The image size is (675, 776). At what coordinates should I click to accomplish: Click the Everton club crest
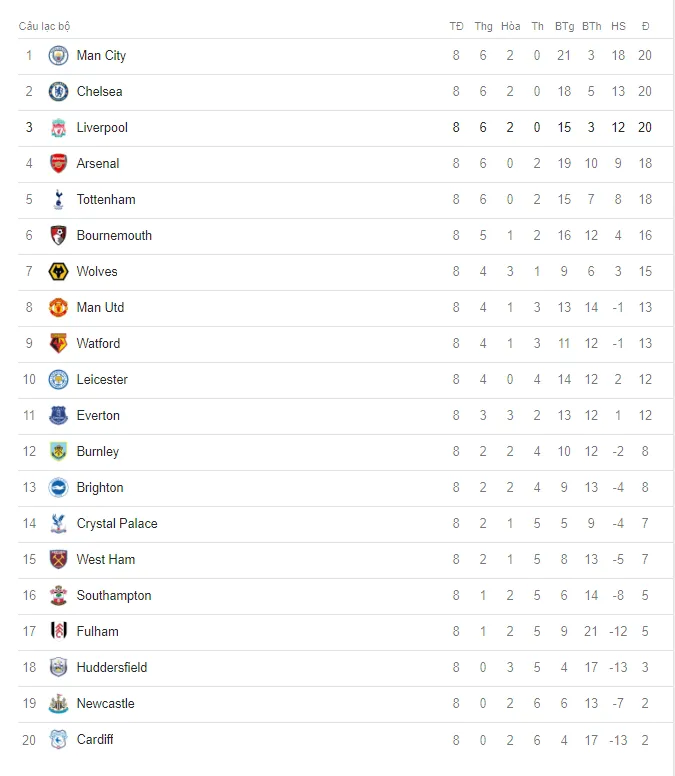pos(58,415)
